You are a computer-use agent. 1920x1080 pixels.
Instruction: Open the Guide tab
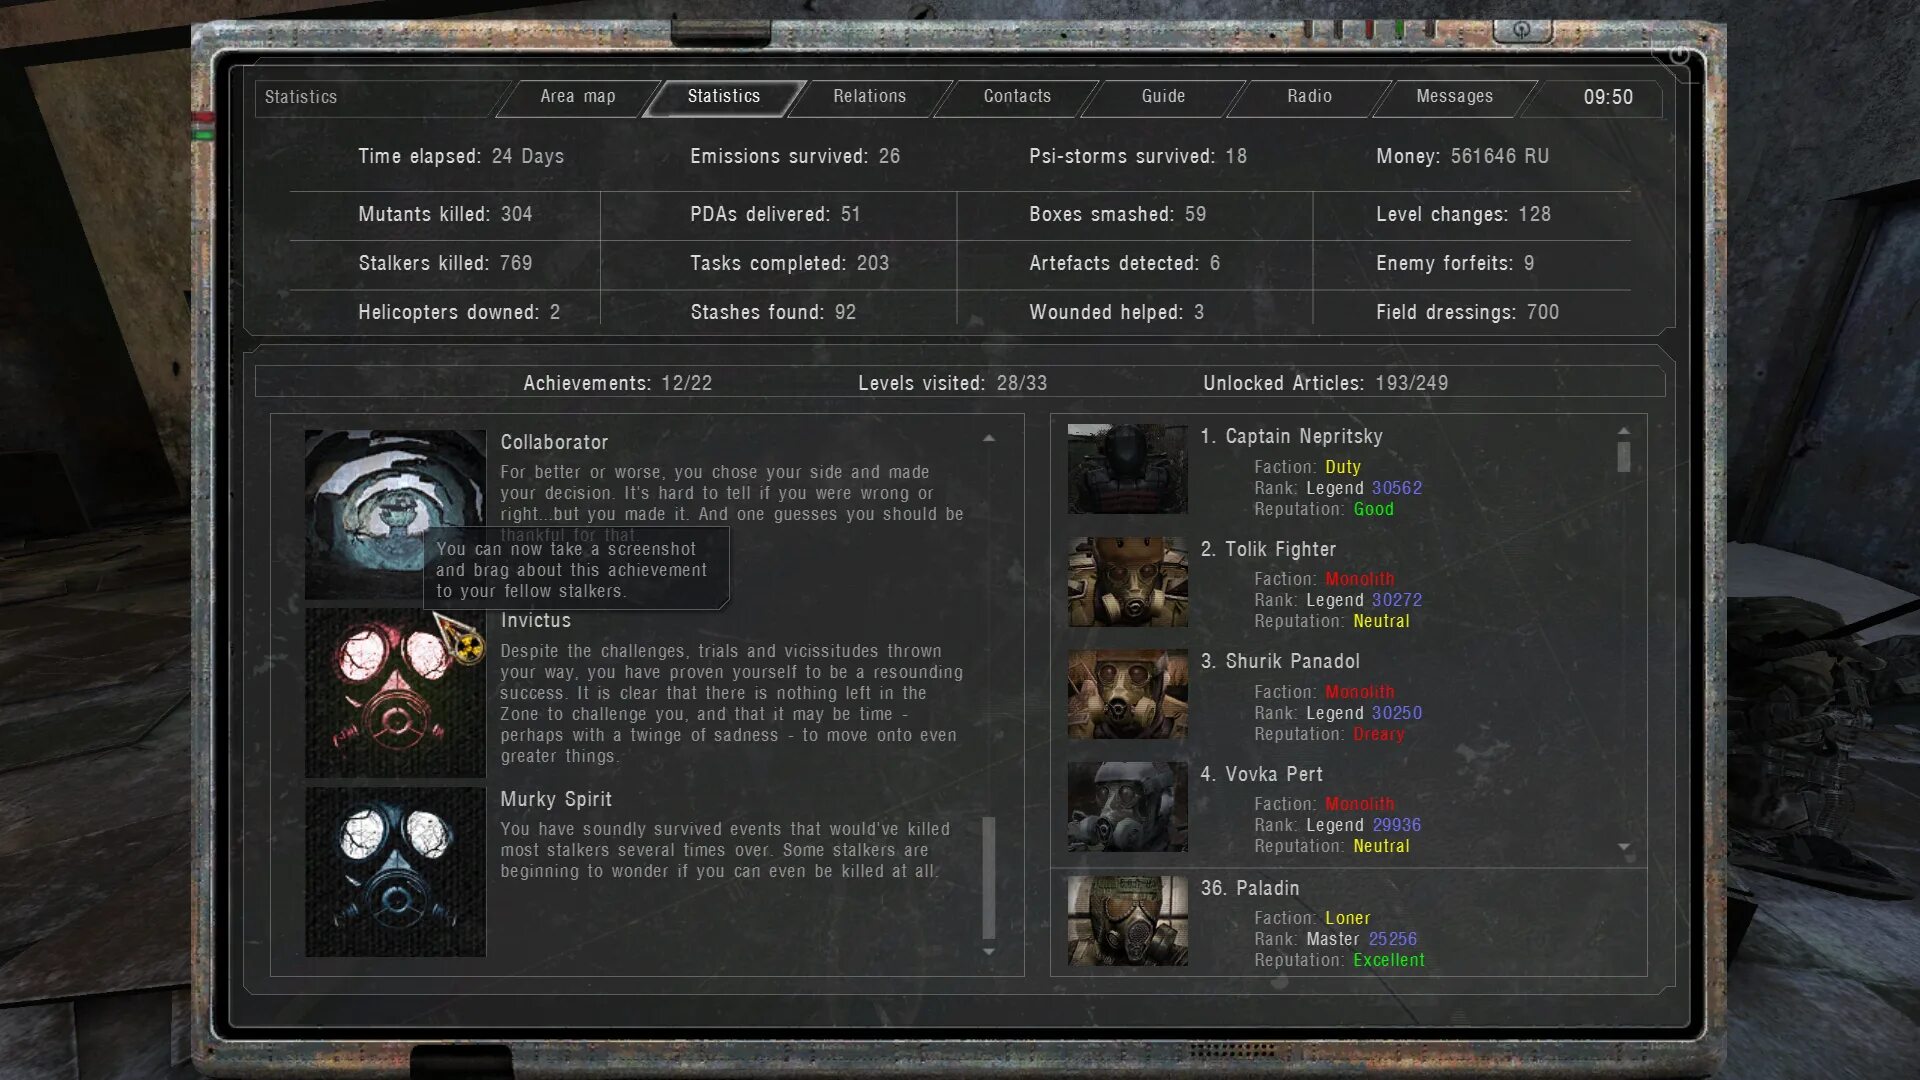pyautogui.click(x=1163, y=97)
